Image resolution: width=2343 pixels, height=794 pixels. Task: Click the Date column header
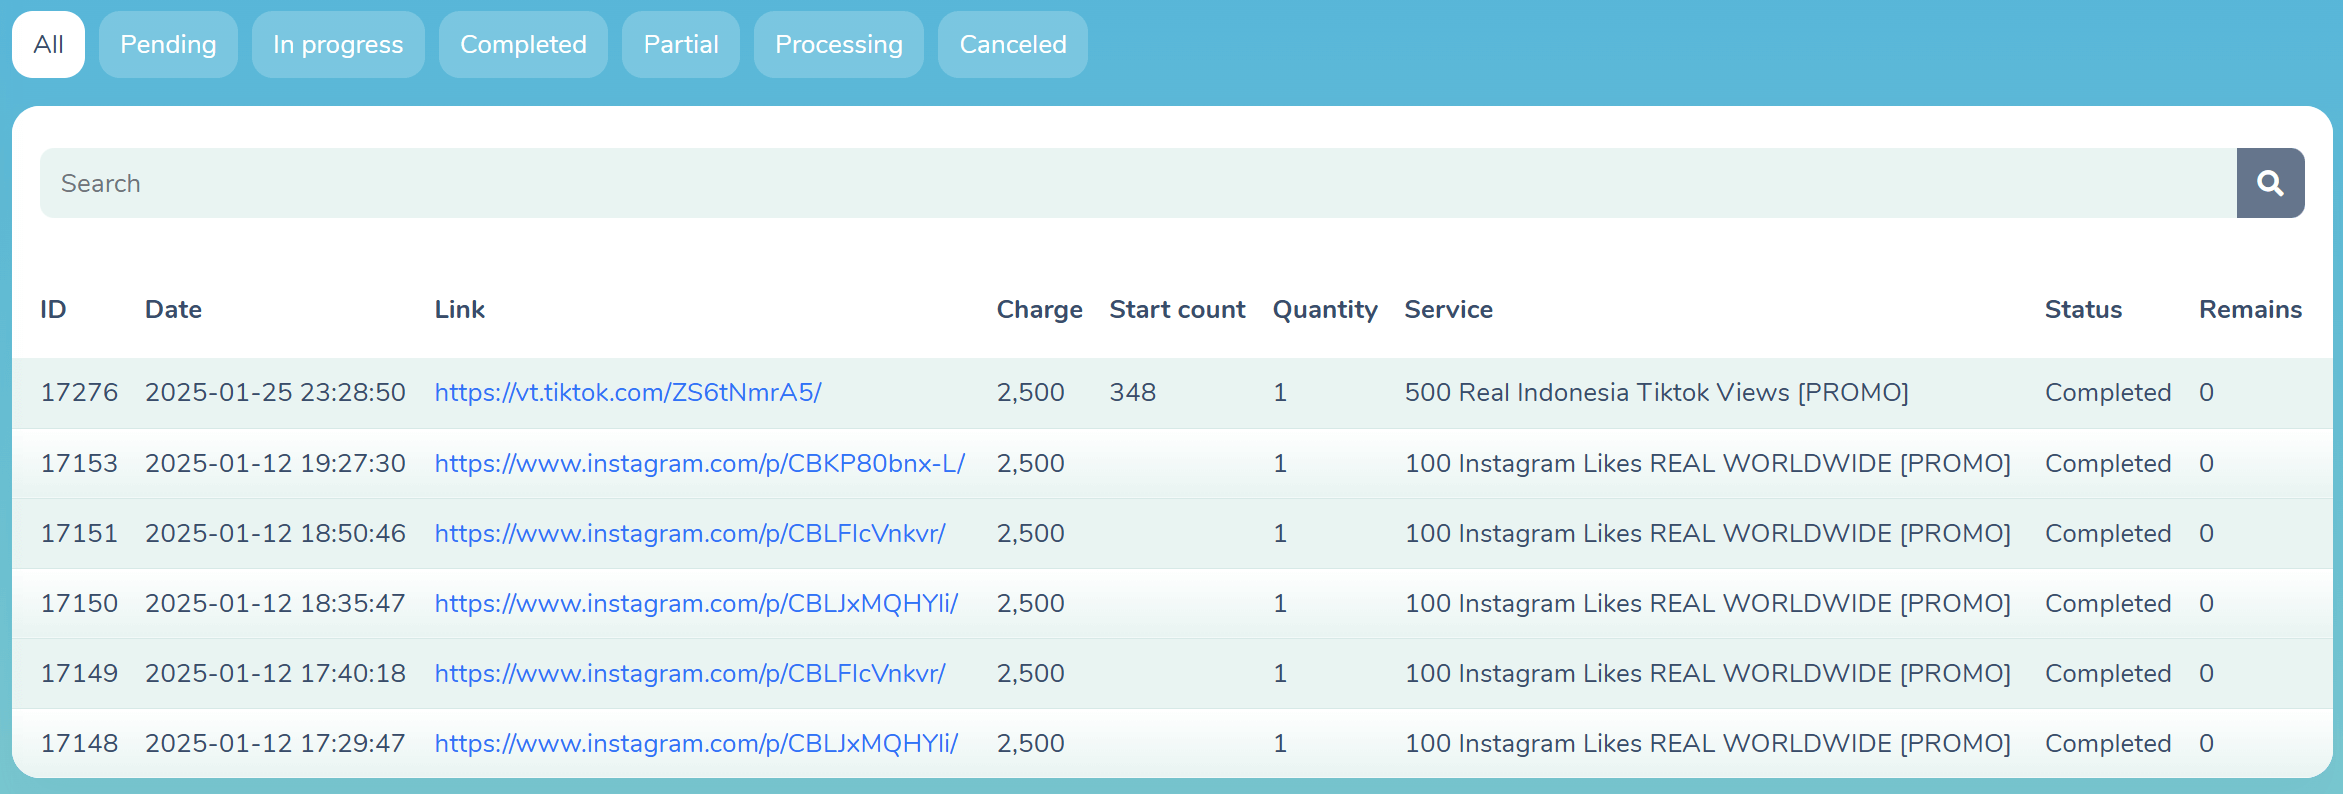[173, 309]
